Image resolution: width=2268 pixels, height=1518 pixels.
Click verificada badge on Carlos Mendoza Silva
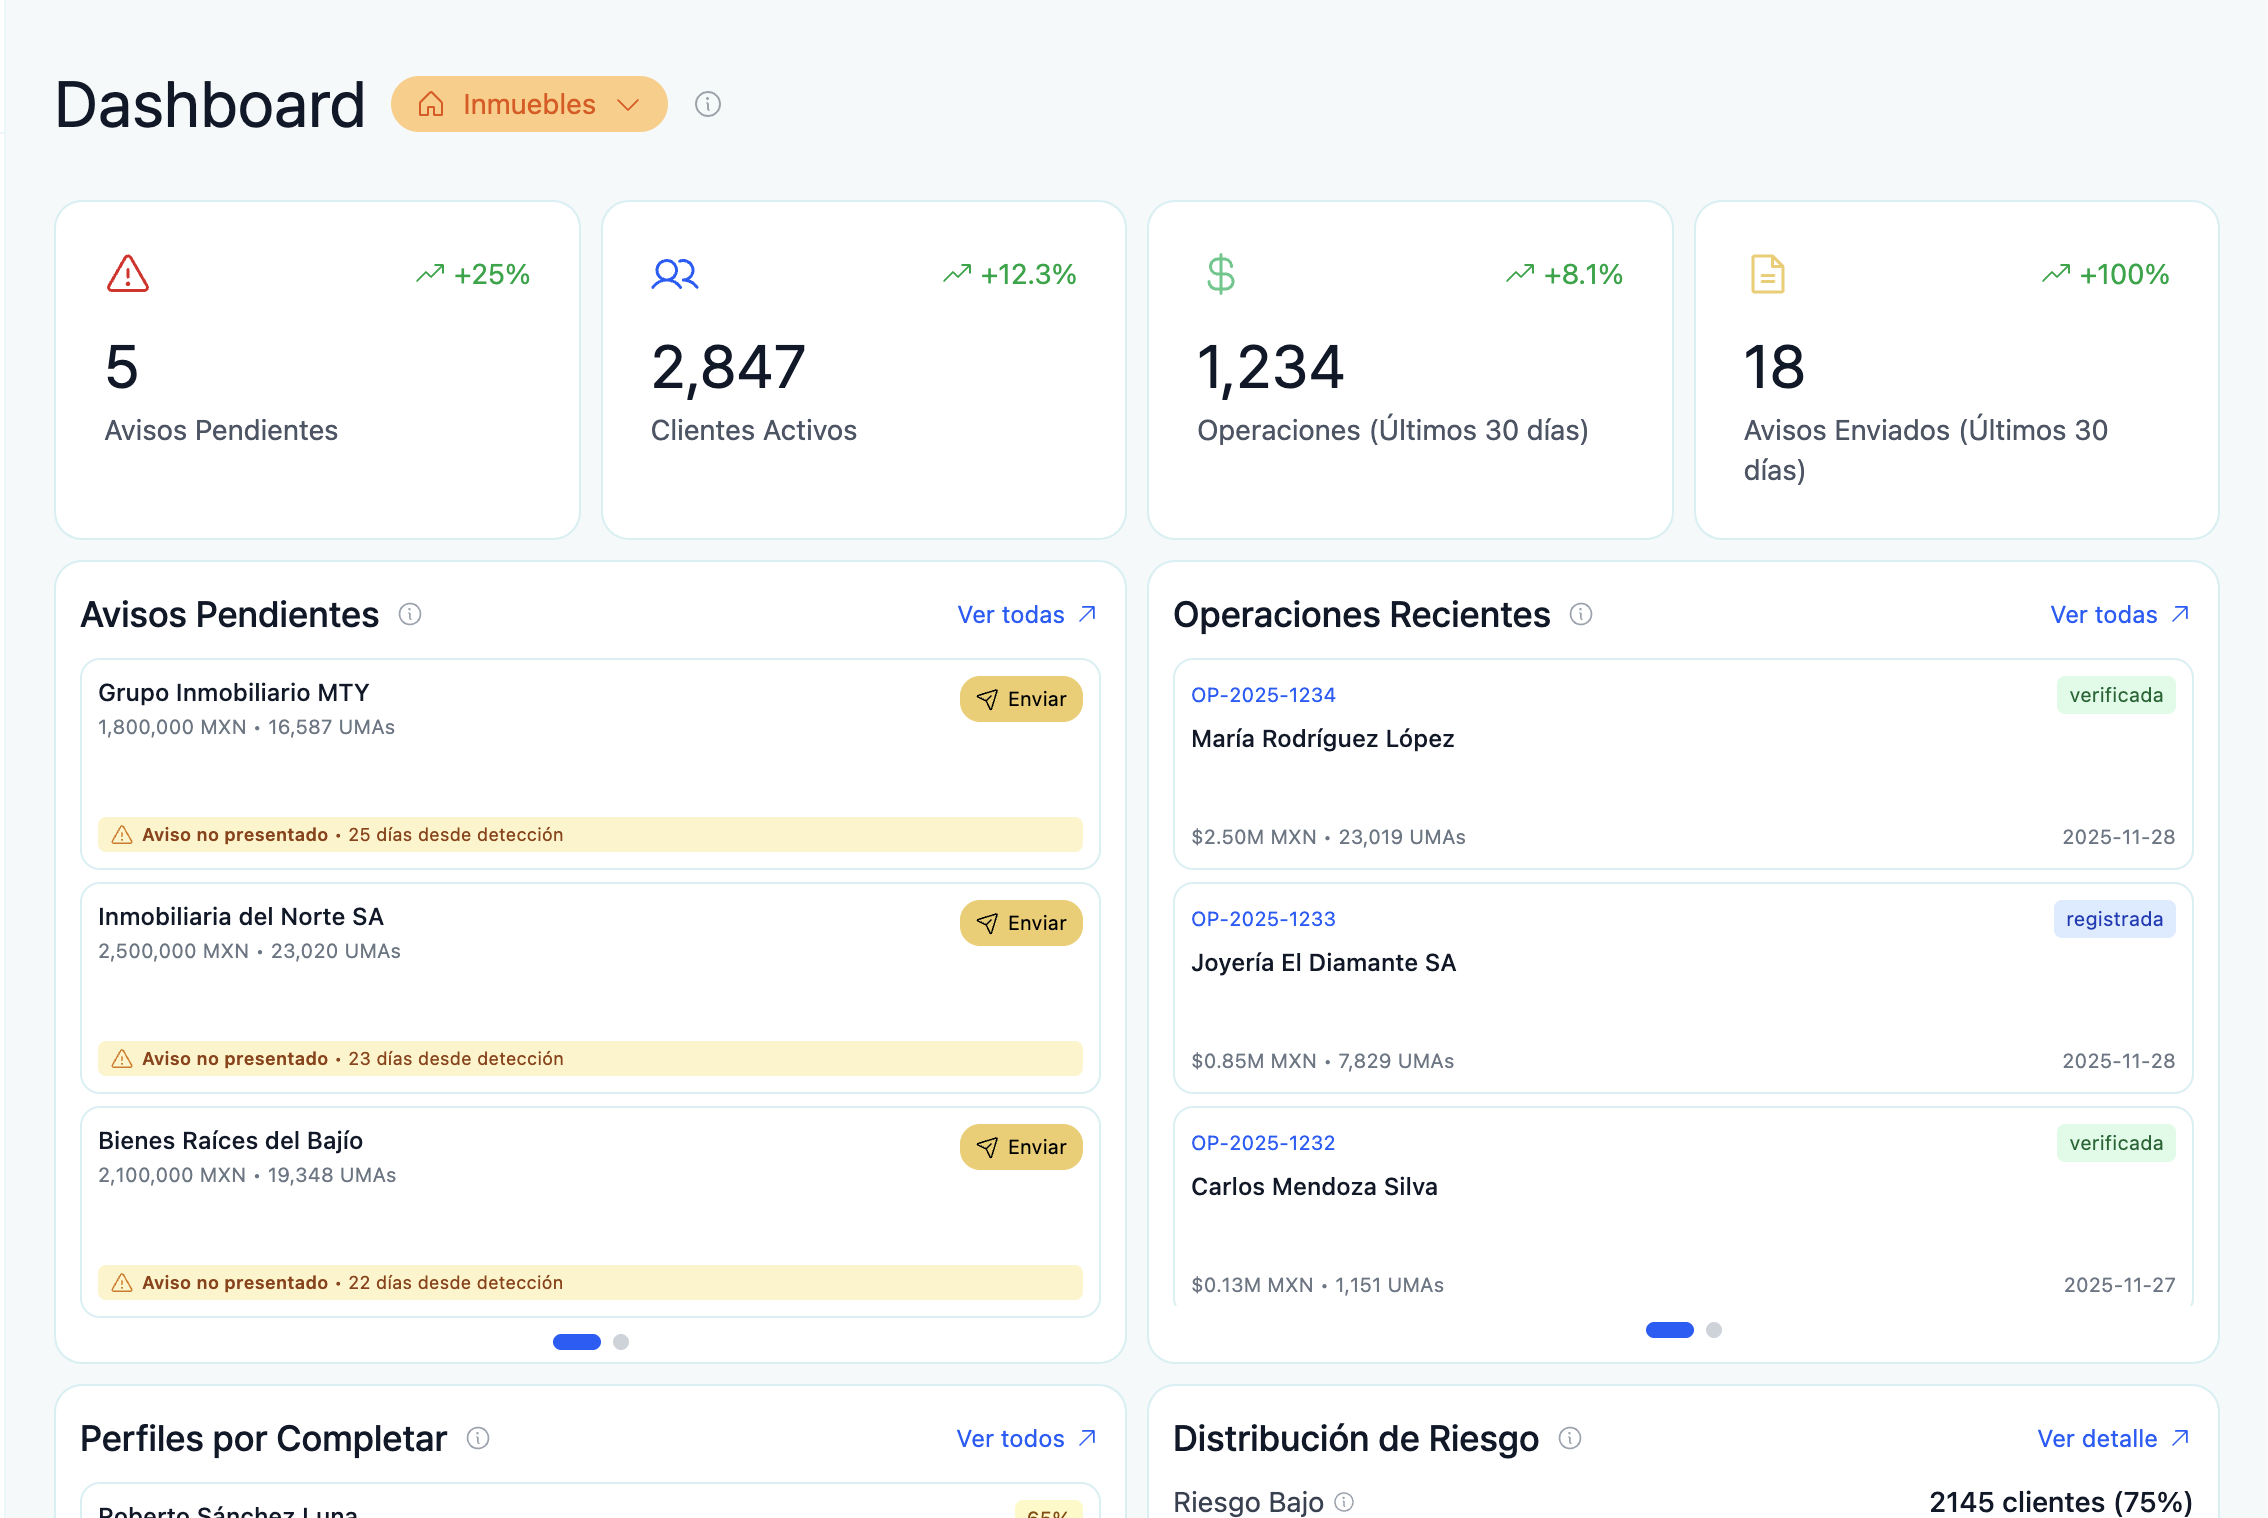(x=2116, y=1143)
